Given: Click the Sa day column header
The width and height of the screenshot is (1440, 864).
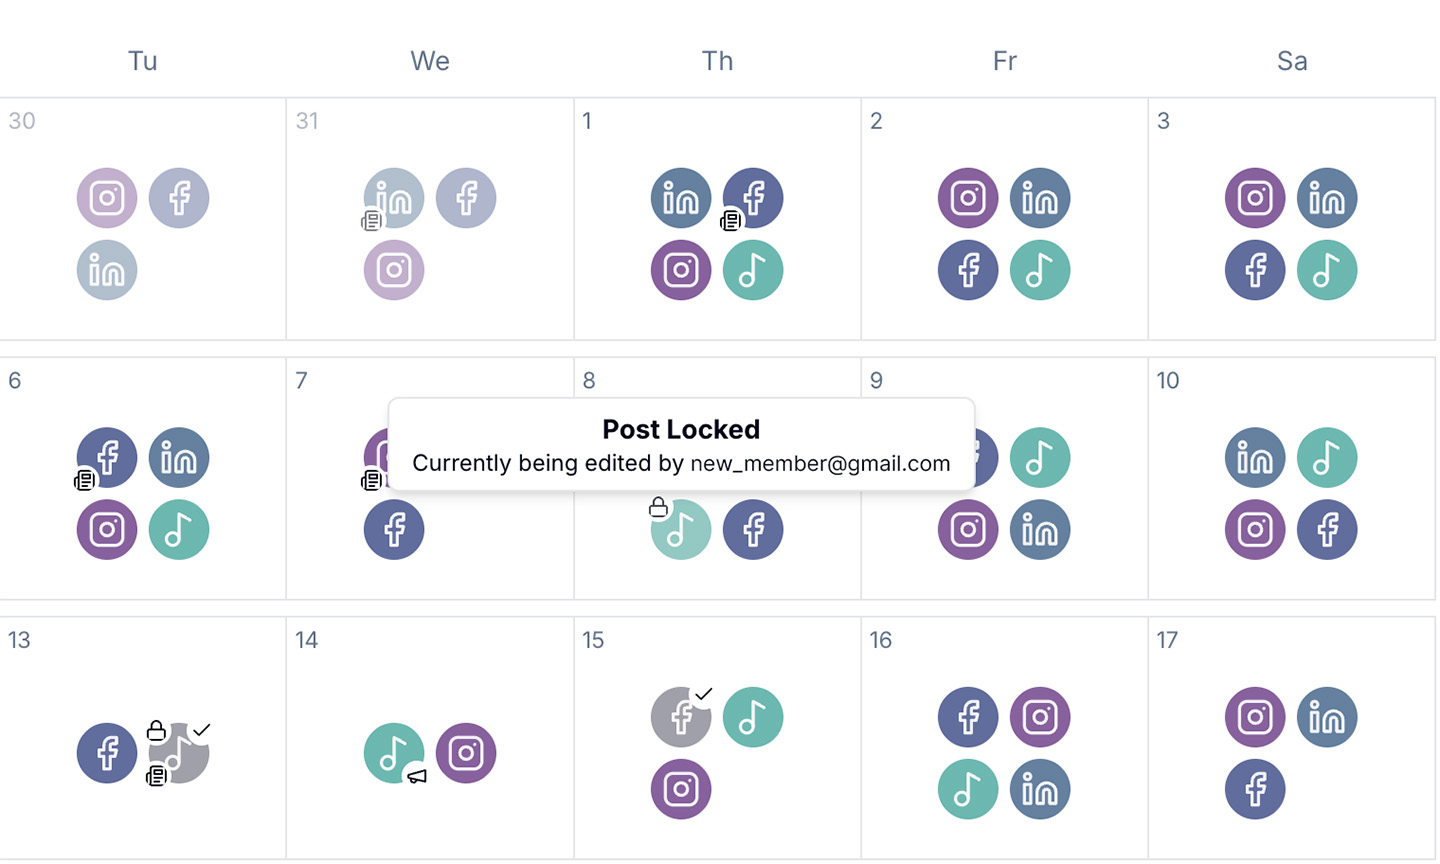Looking at the screenshot, I should 1291,61.
